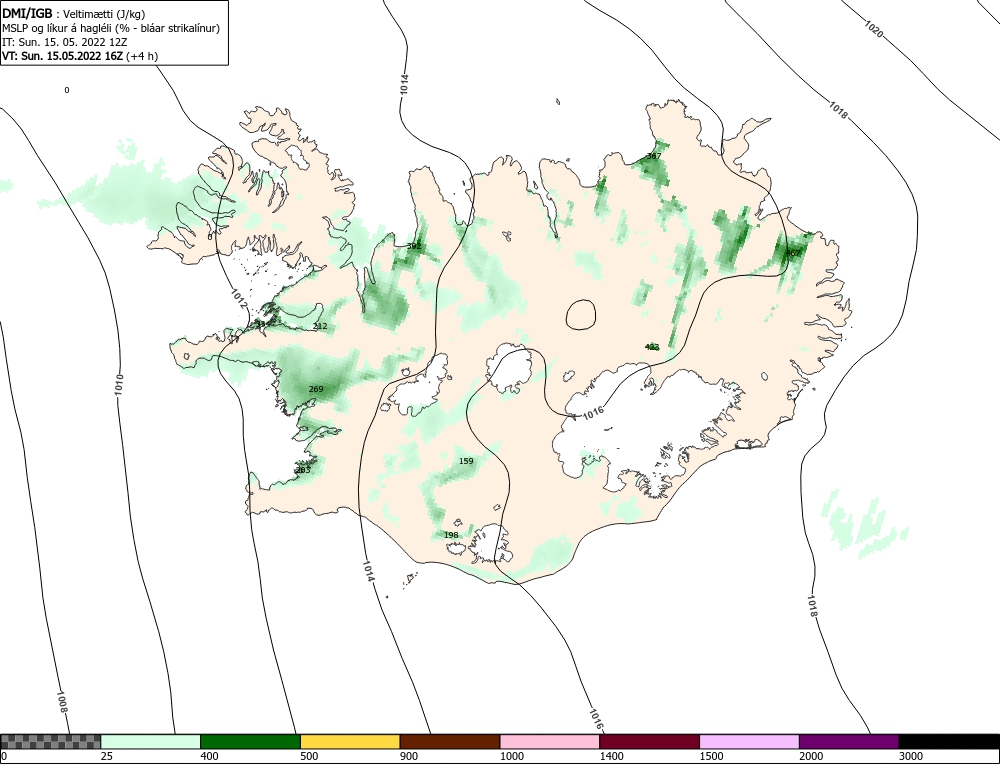
Task: Click the 'IT: Sun. 15. 05. 2022 12Z' line
Action: pos(65,42)
